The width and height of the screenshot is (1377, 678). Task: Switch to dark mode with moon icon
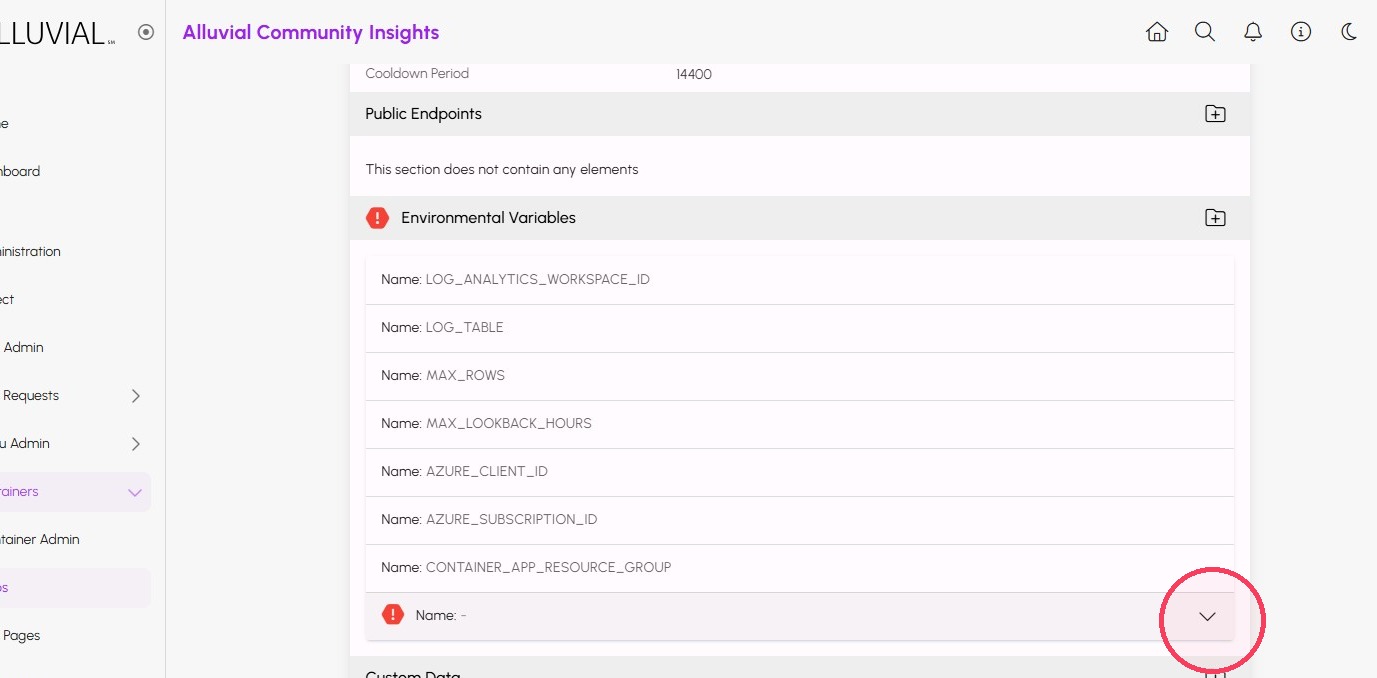(x=1349, y=32)
